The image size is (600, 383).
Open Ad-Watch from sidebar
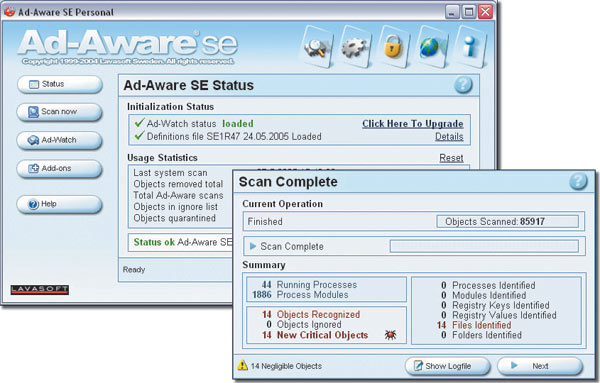[x=60, y=140]
